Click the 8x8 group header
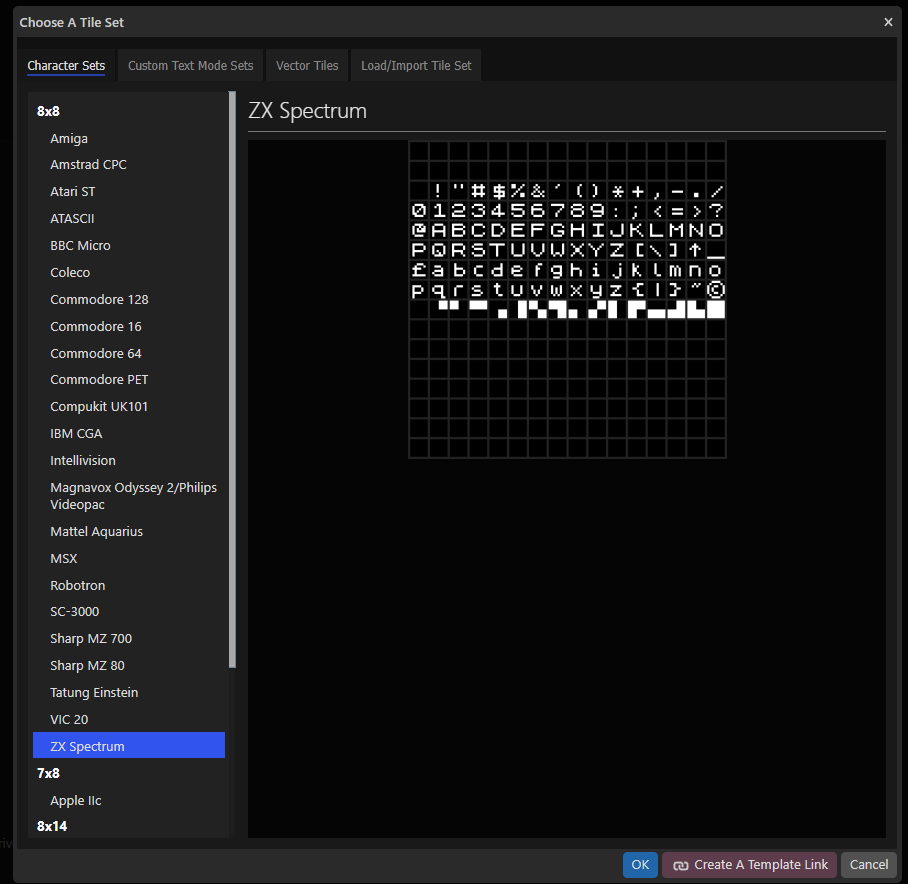The image size is (908, 884). coord(48,111)
